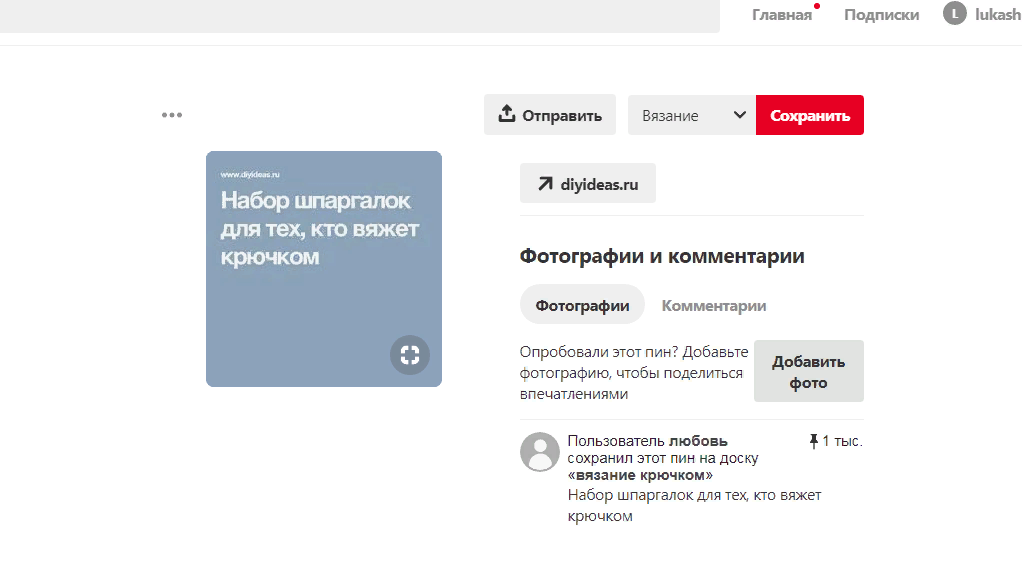This screenshot has height=588, width=1022.
Task: Click the visual search icon on the pin image
Action: pos(409,354)
